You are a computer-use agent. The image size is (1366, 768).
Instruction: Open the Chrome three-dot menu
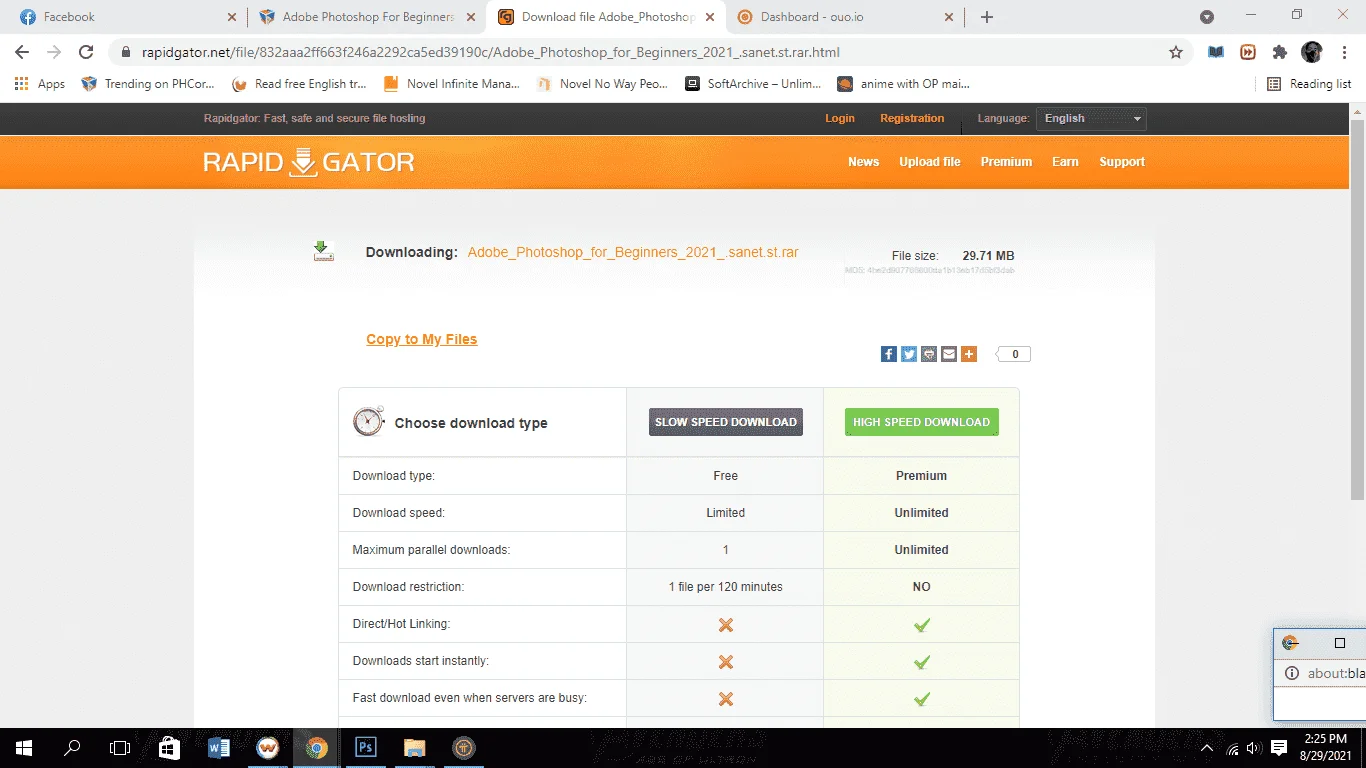click(x=1343, y=52)
